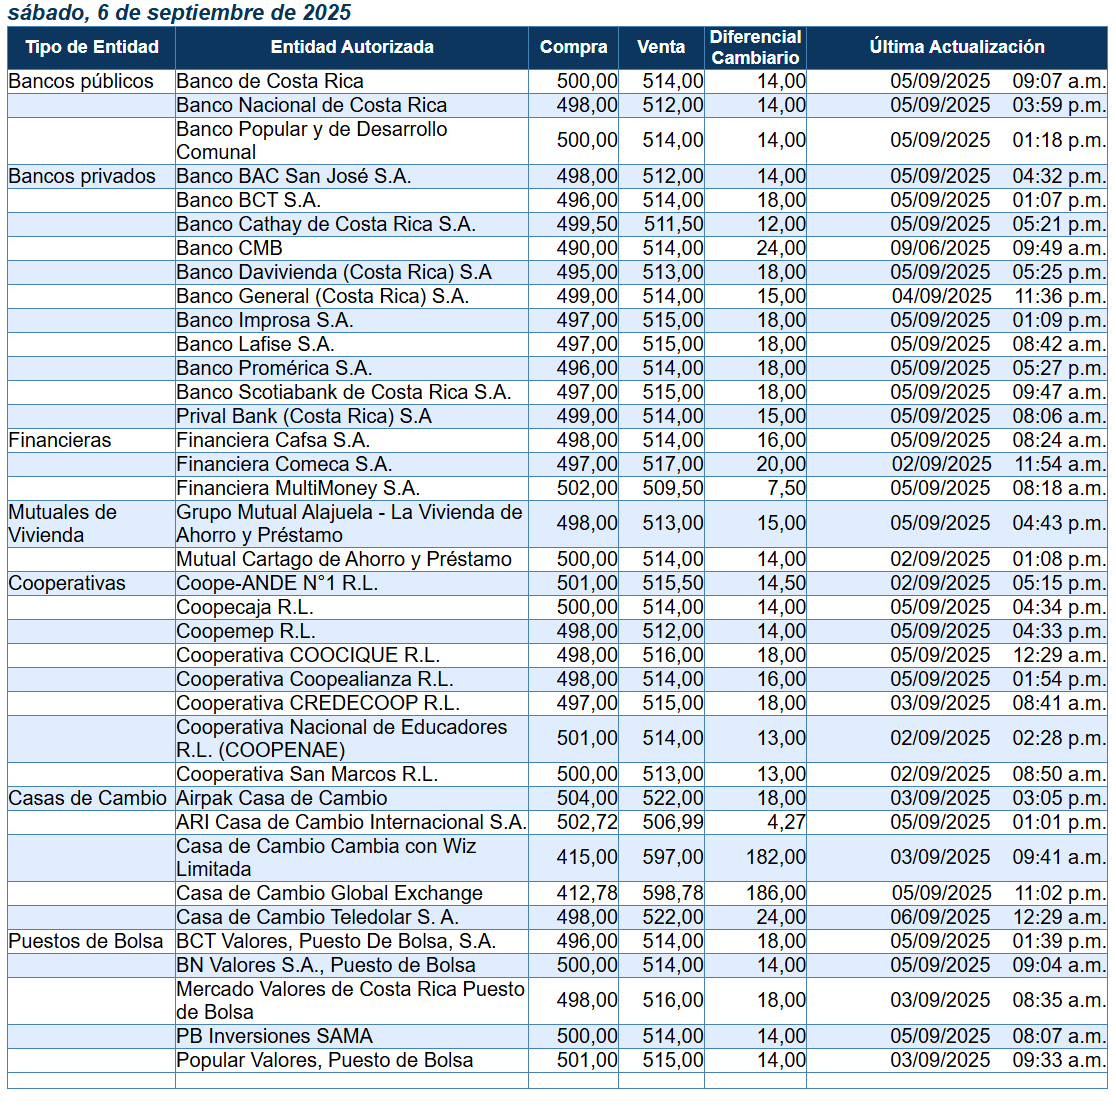Screen dimensions: 1116x1106
Task: Select Global Exchange's Venta value 598,78
Action: (673, 894)
